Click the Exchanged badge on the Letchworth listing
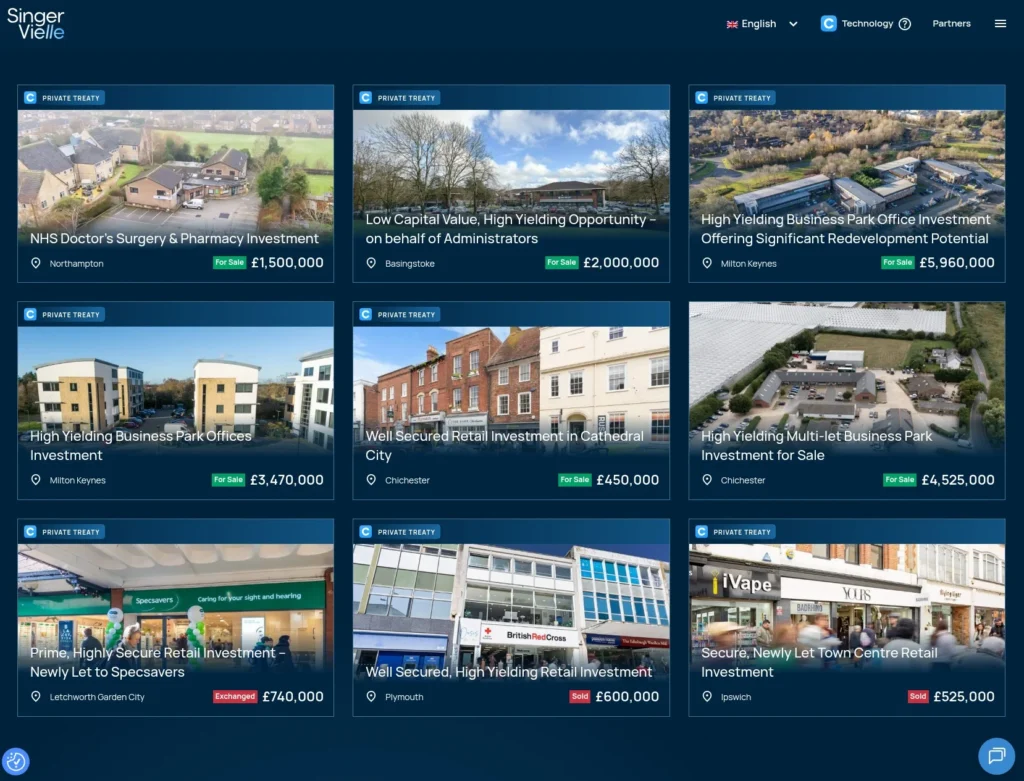Image resolution: width=1024 pixels, height=781 pixels. 235,697
